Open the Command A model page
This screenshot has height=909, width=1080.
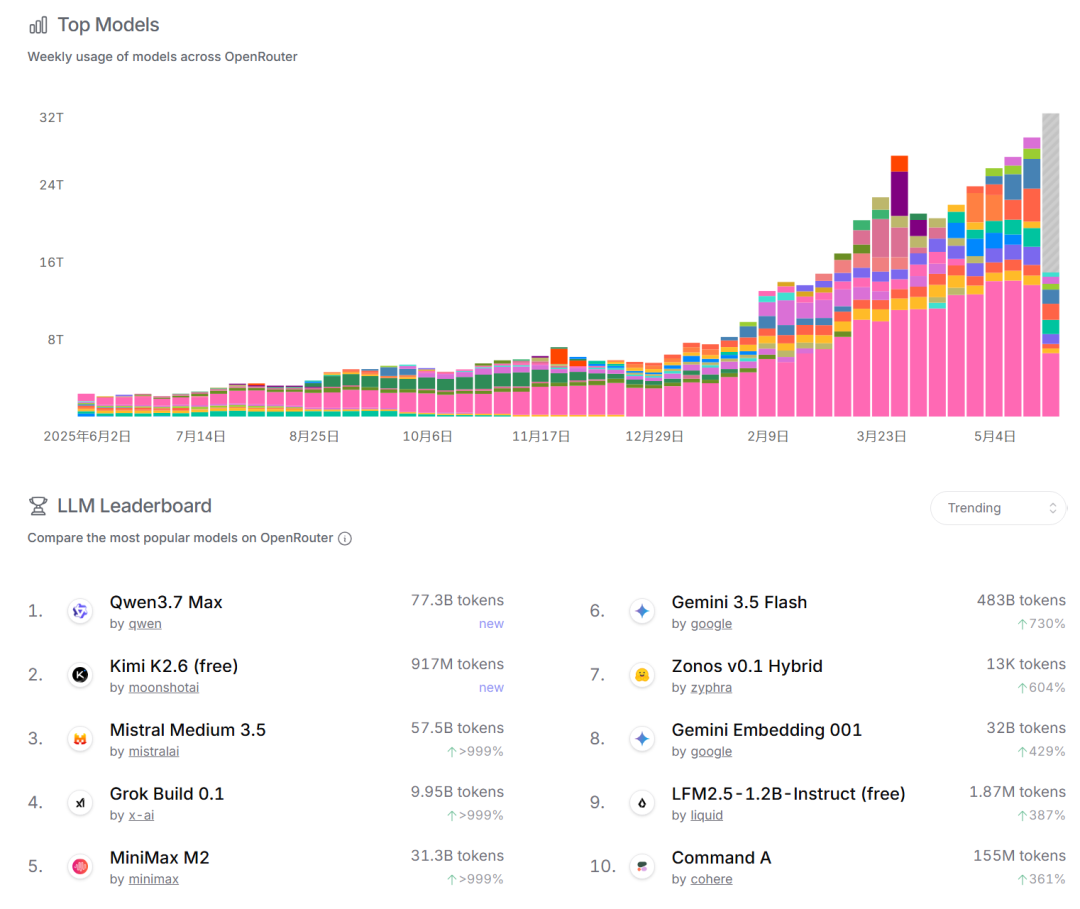click(721, 858)
